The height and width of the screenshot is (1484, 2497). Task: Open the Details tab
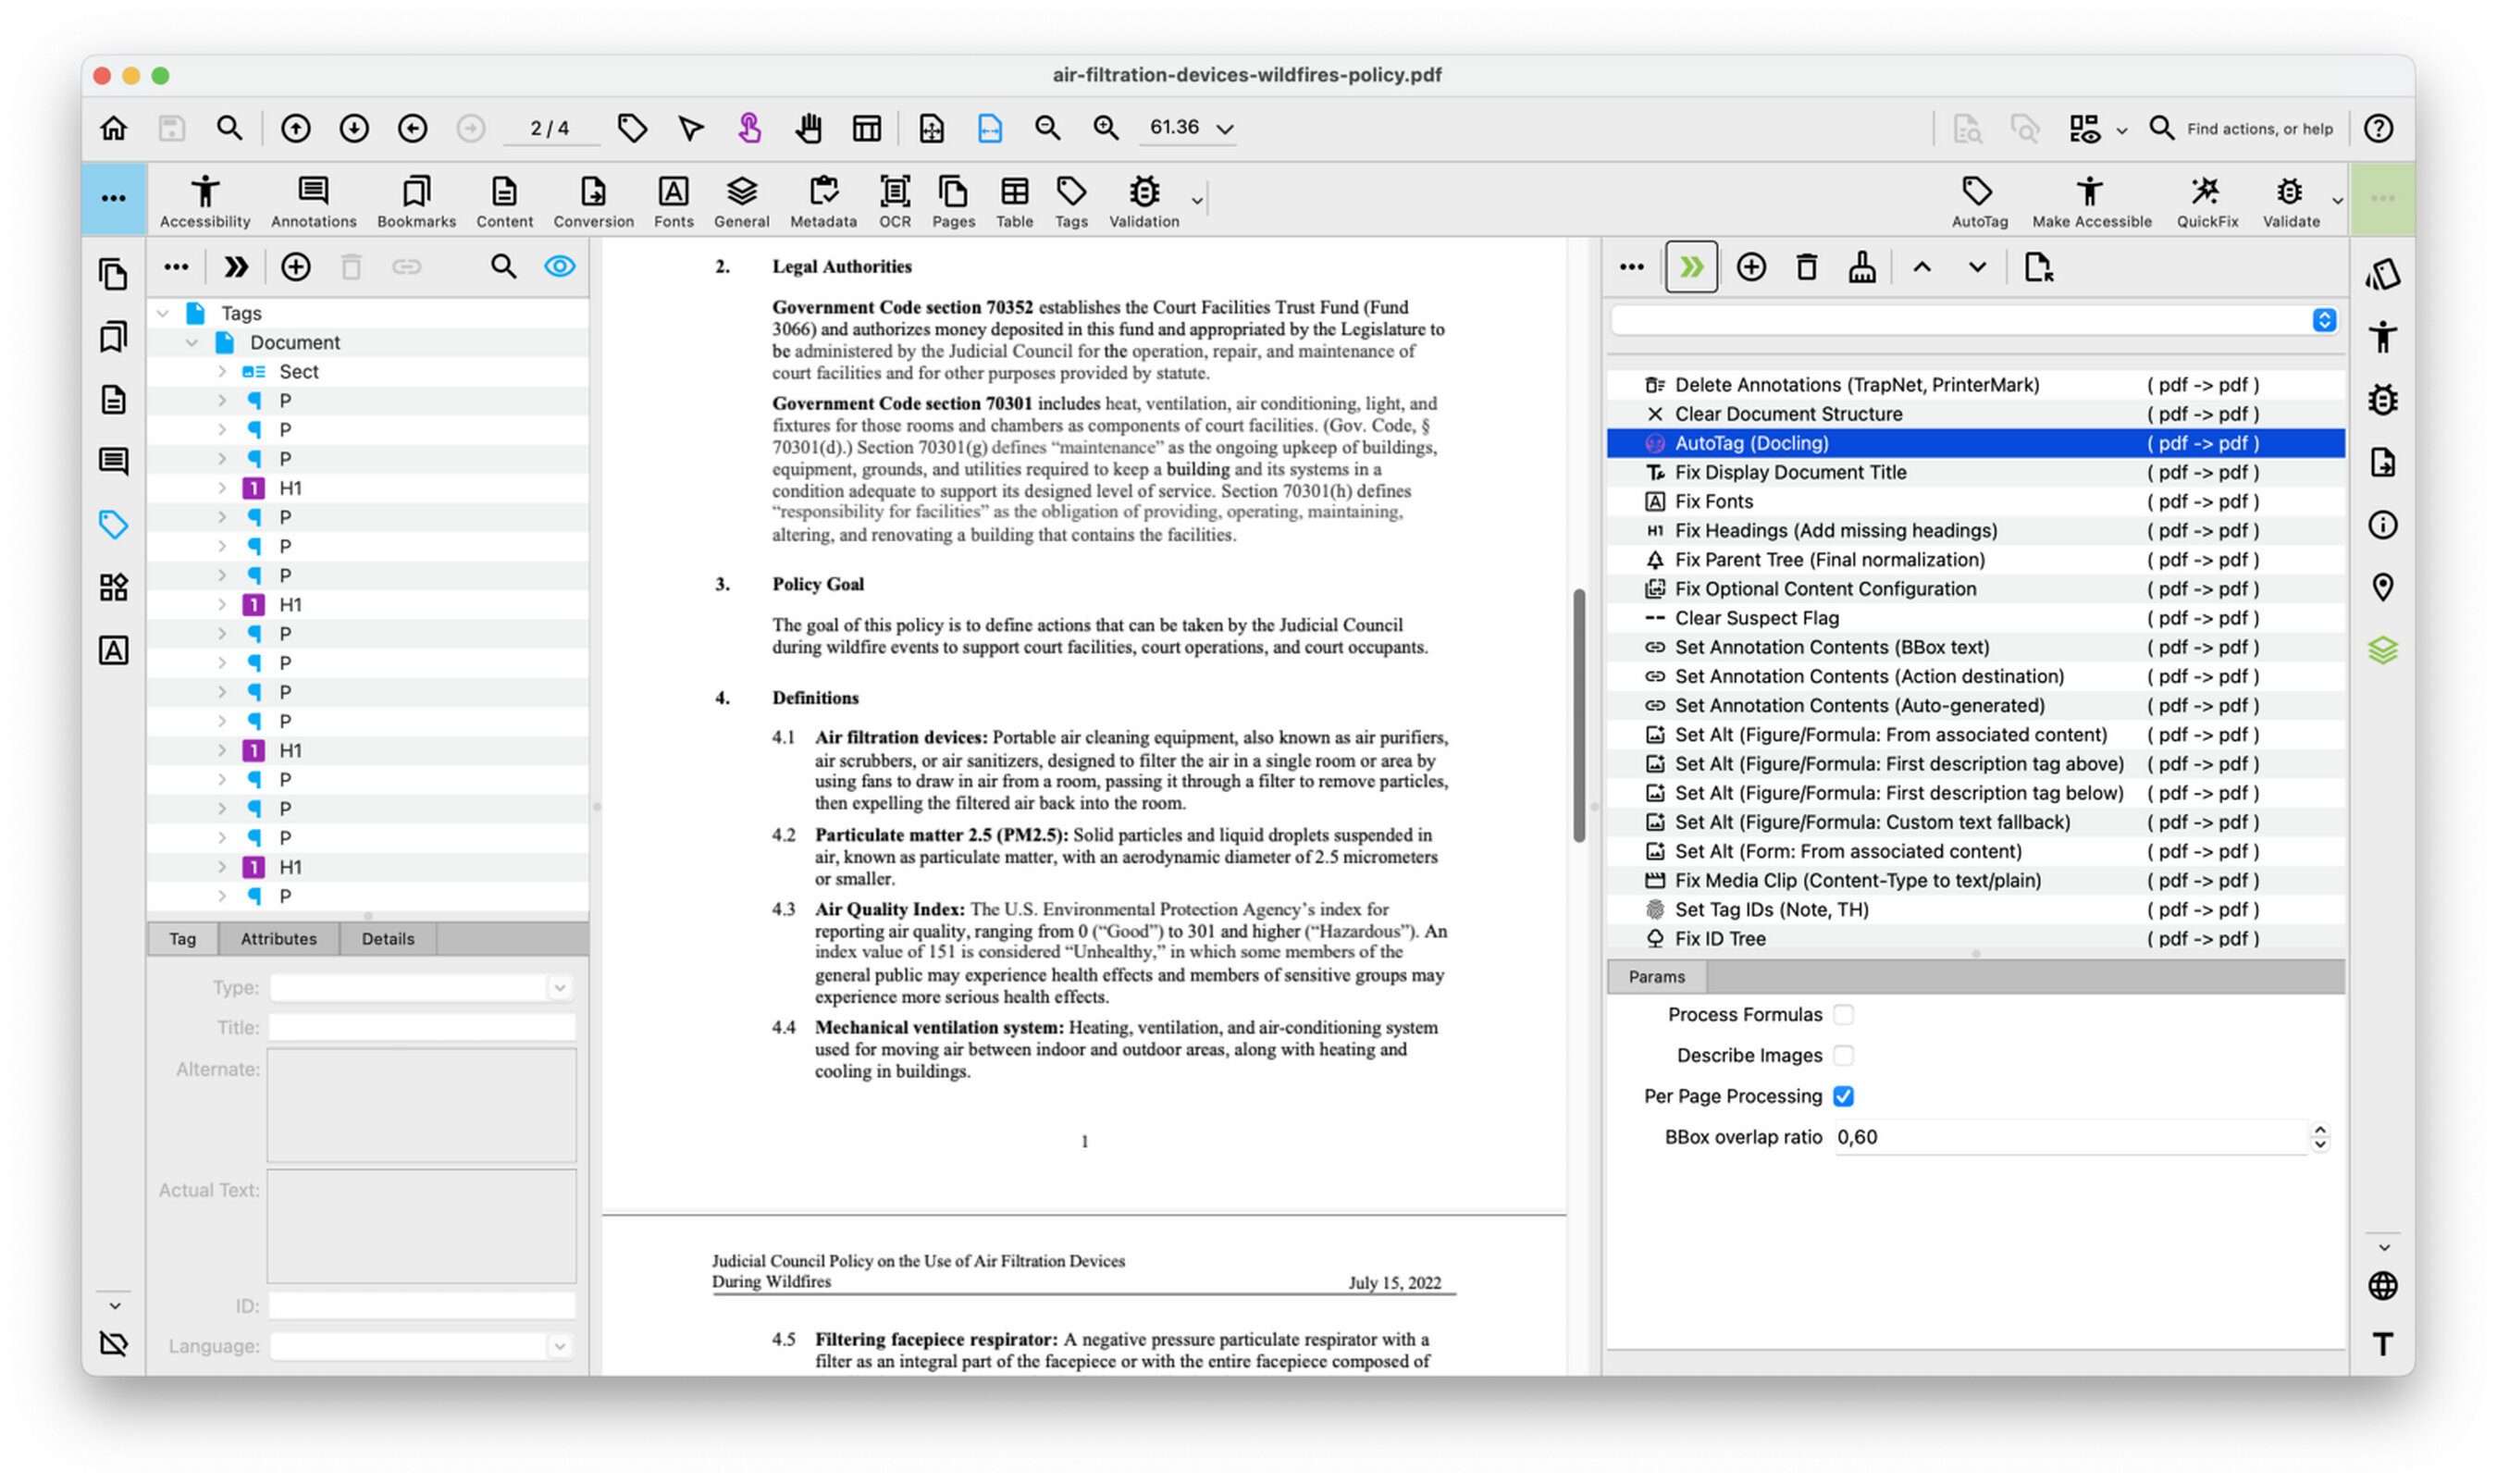point(387,939)
